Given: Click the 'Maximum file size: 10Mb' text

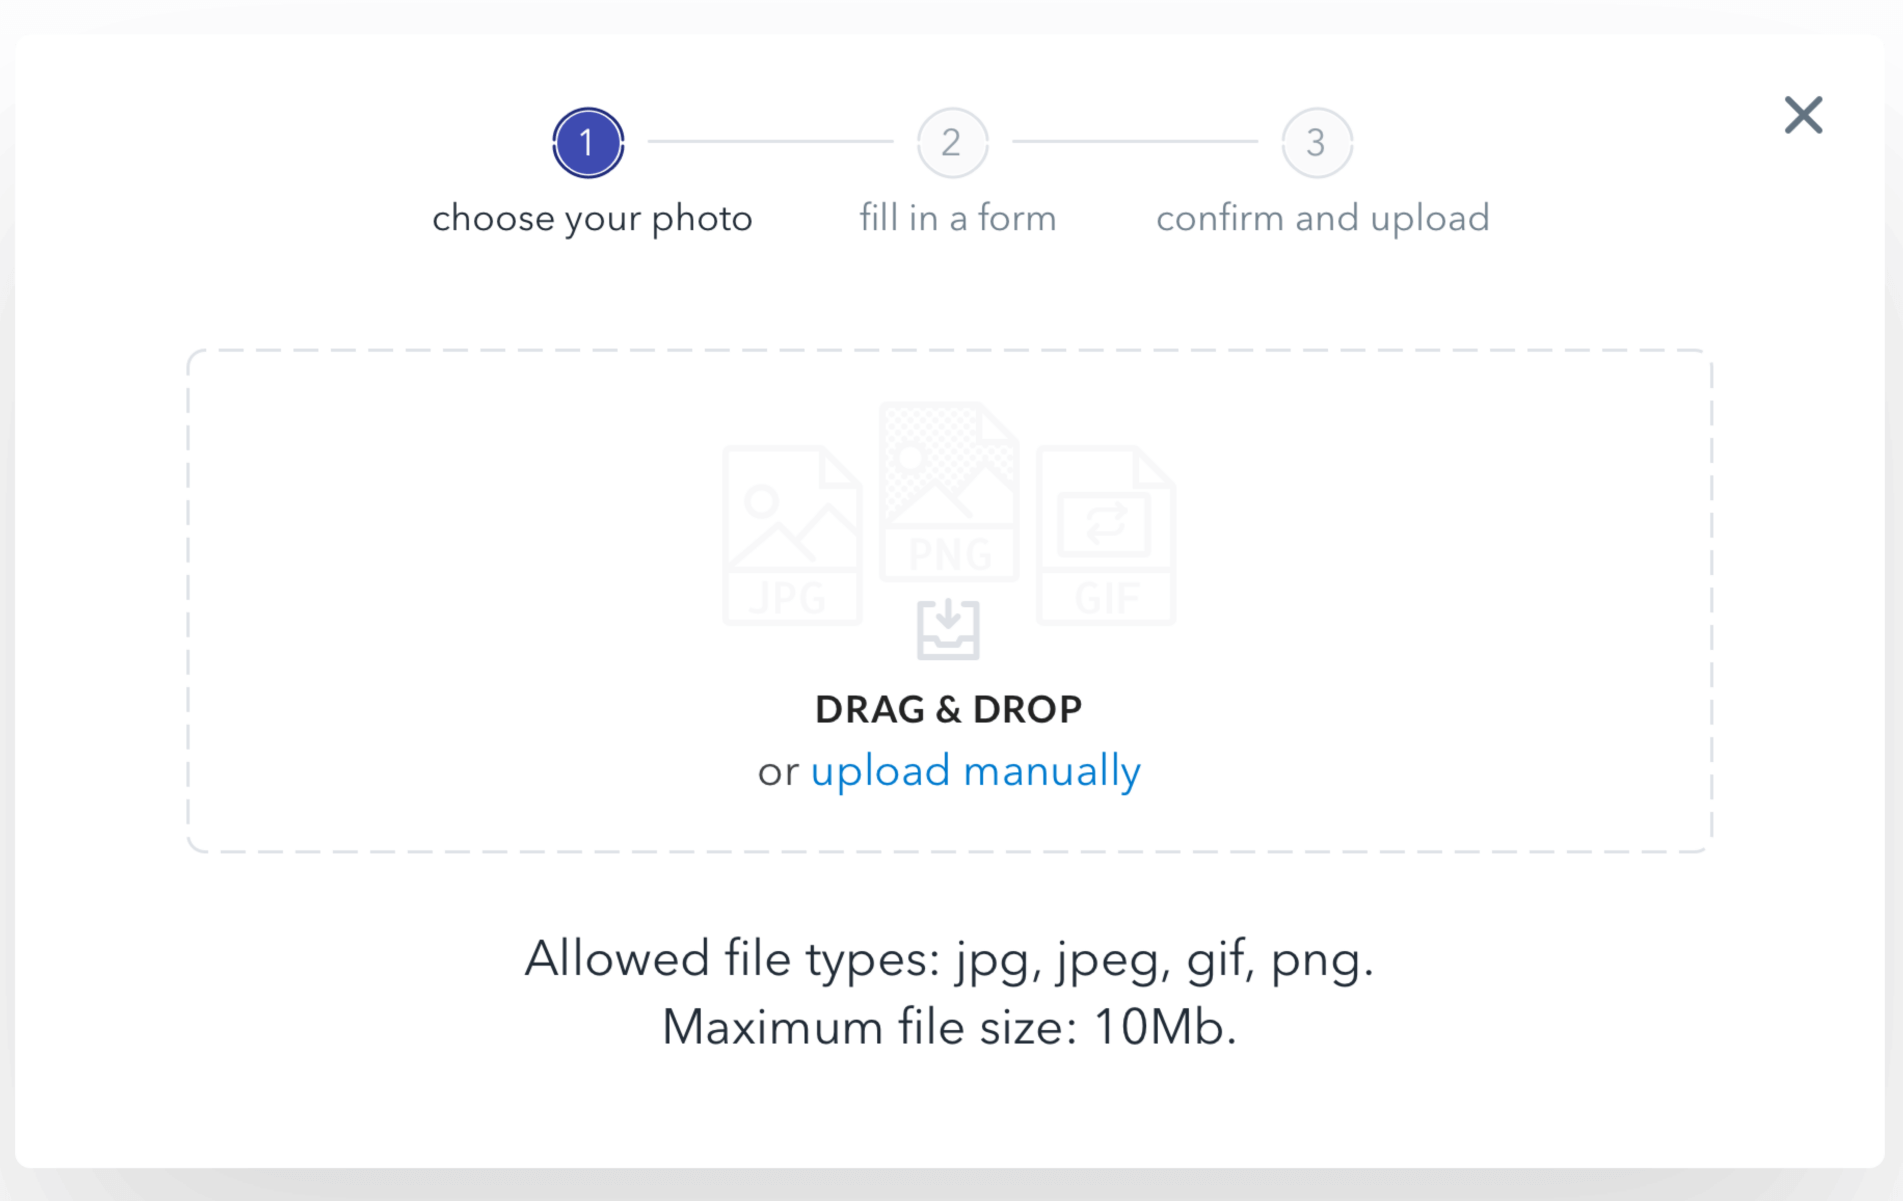Looking at the screenshot, I should tap(949, 1027).
